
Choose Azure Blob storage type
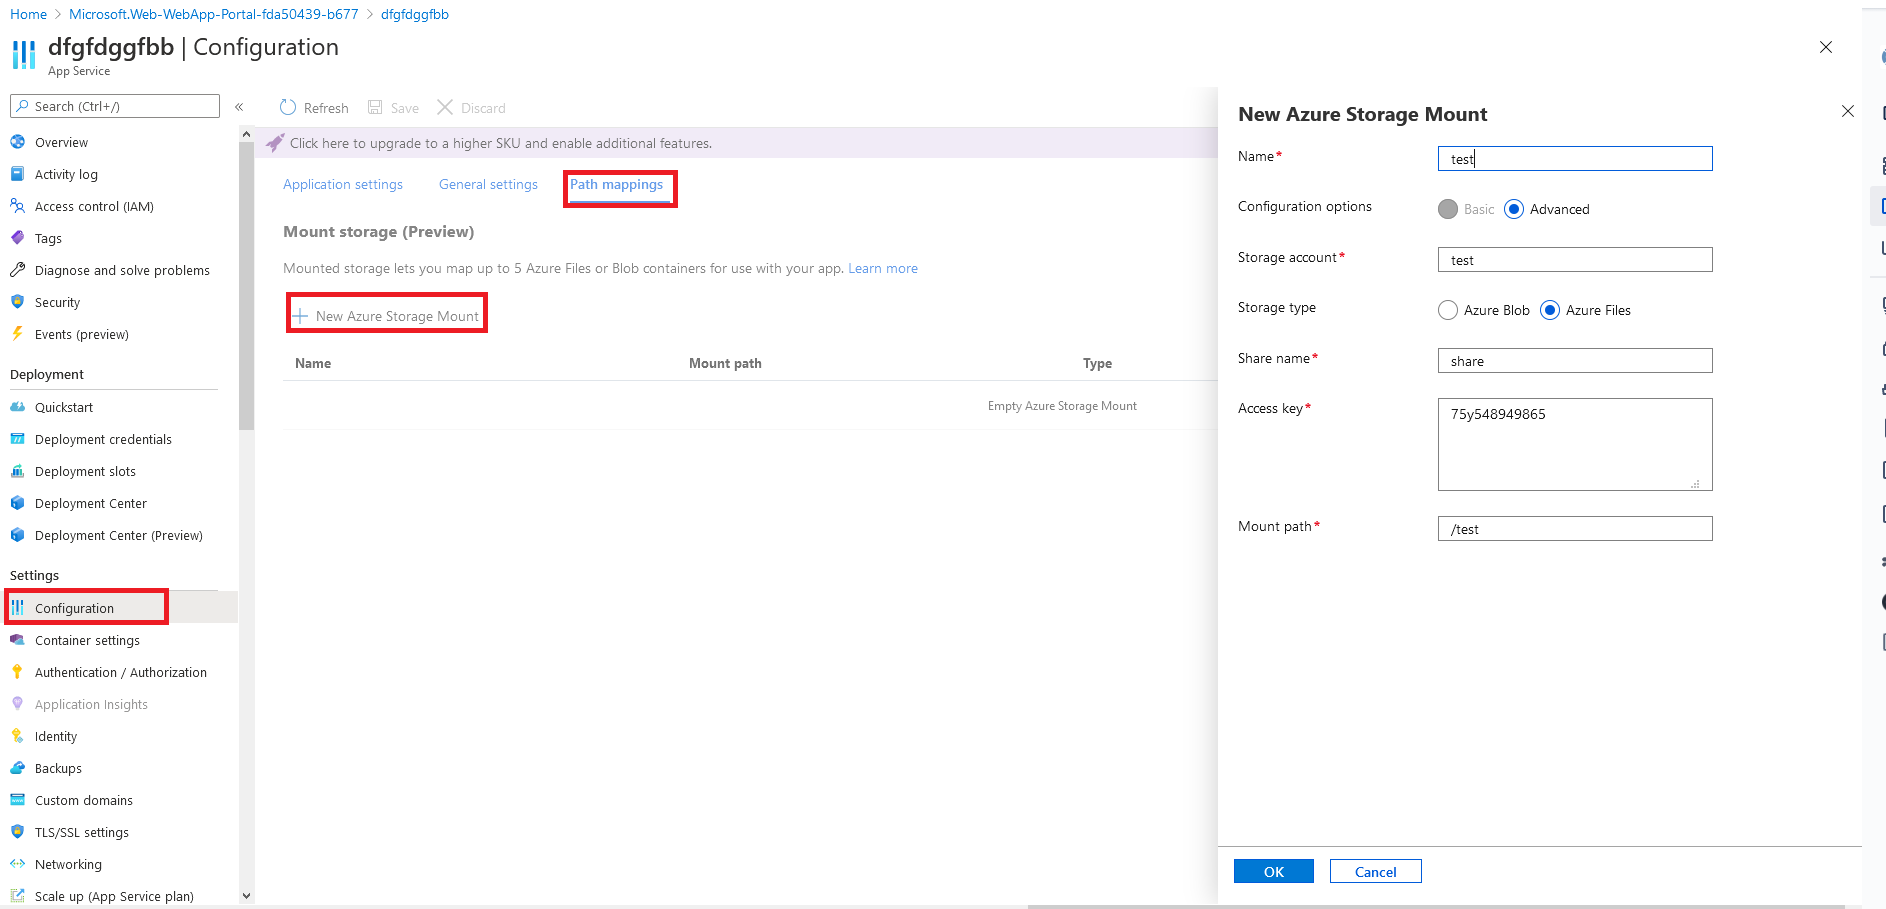(1448, 310)
